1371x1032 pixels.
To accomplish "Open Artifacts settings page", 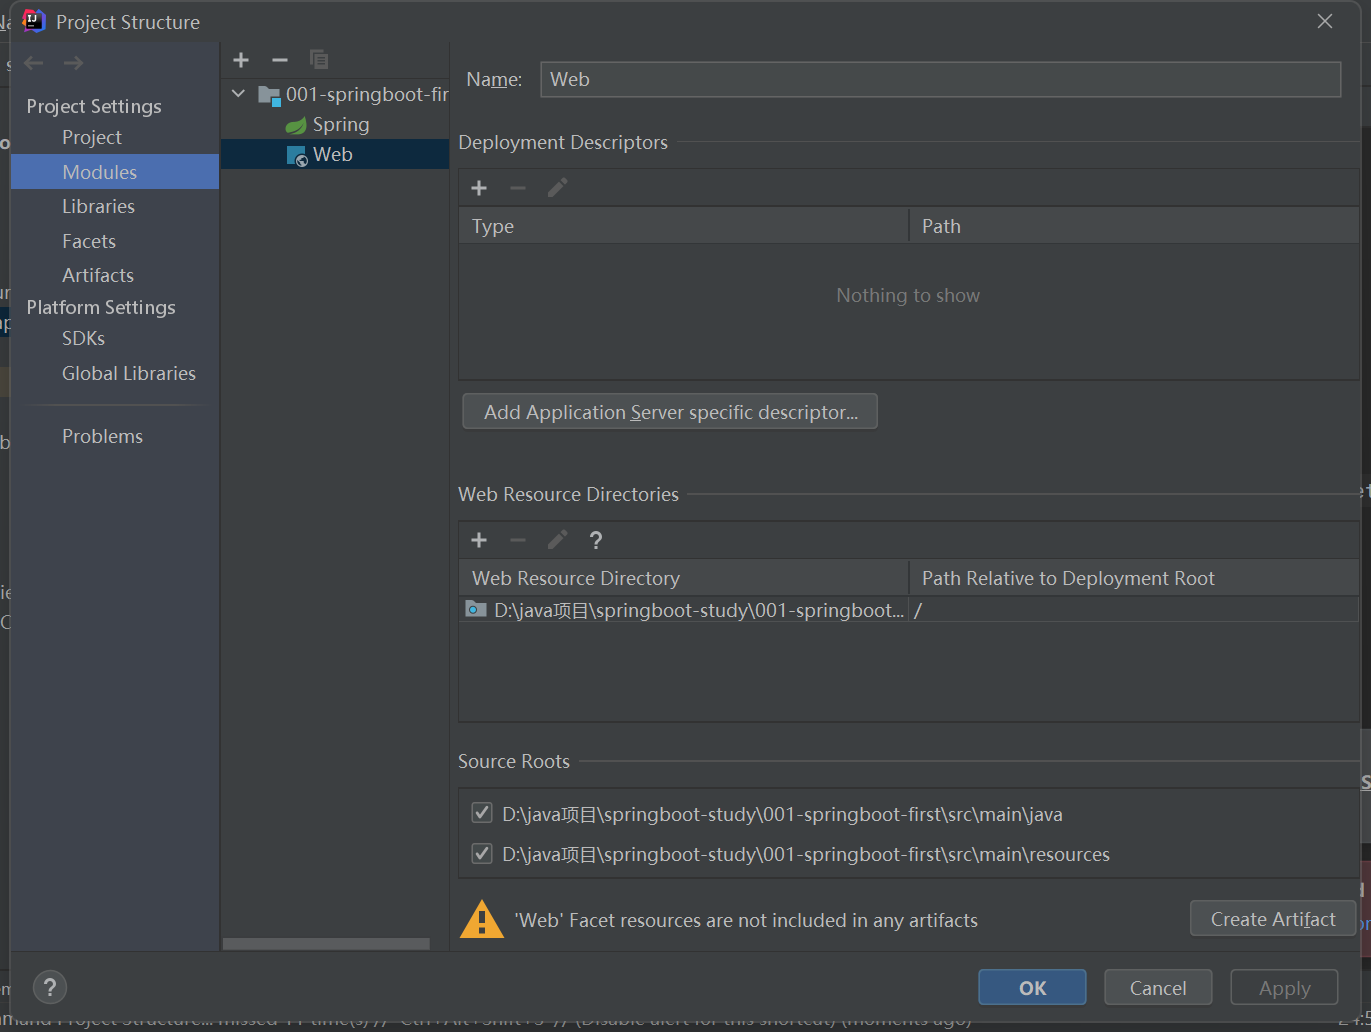I will click(x=98, y=275).
